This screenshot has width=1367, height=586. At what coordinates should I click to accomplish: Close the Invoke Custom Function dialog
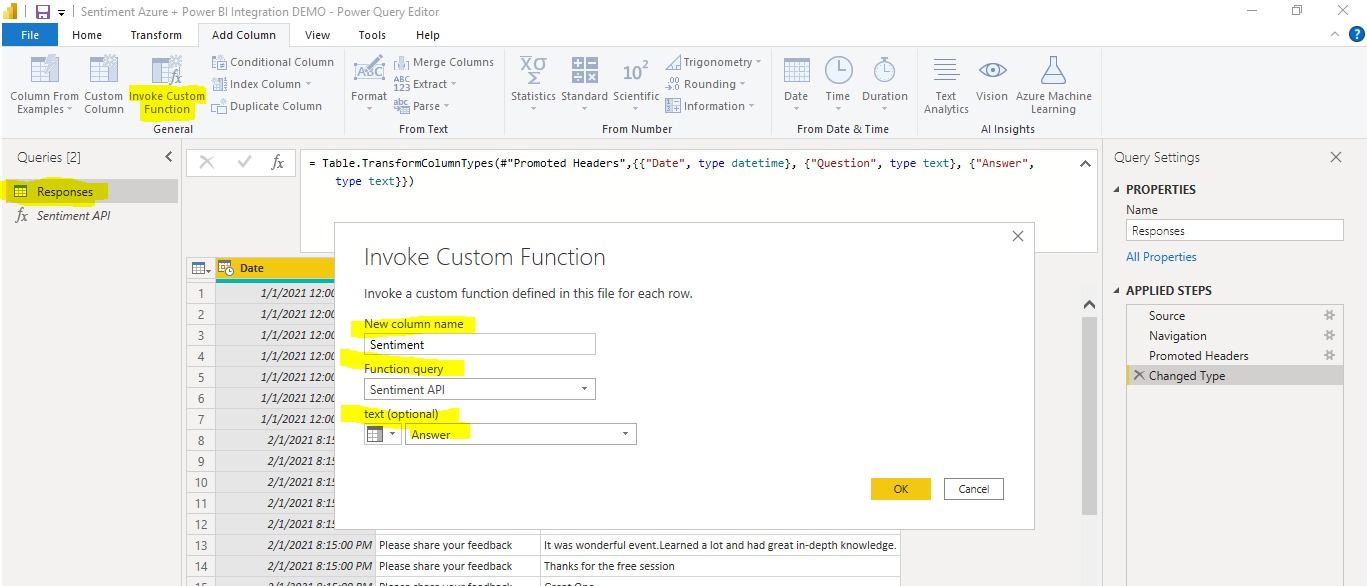point(1018,236)
